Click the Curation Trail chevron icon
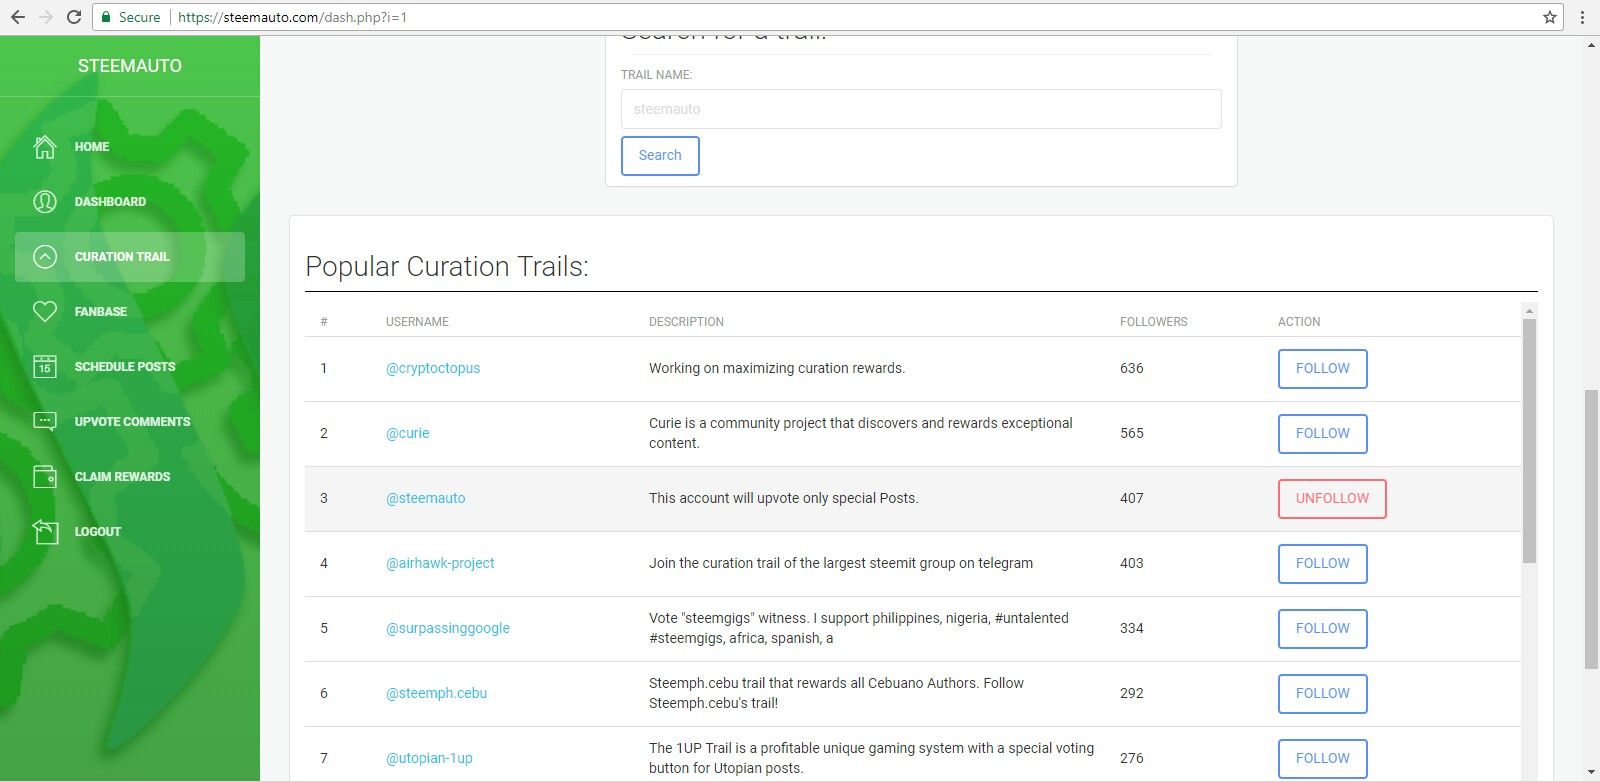 click(45, 257)
